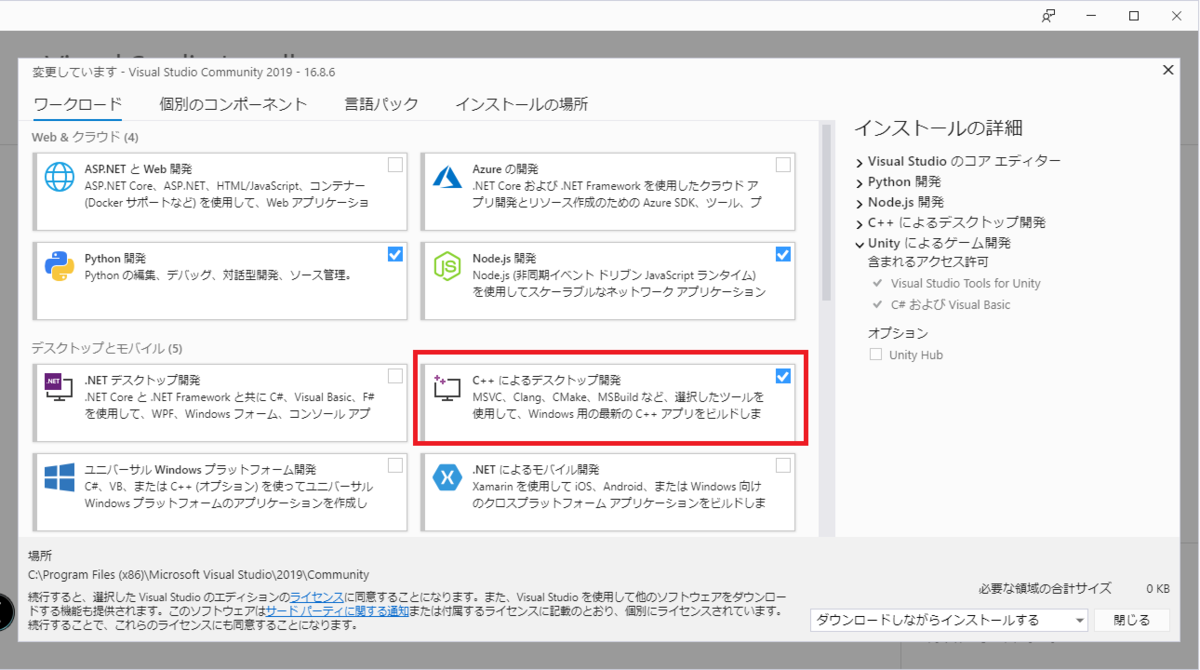The image size is (1200, 670).
Task: Open the ライセンス link
Action: (x=318, y=593)
